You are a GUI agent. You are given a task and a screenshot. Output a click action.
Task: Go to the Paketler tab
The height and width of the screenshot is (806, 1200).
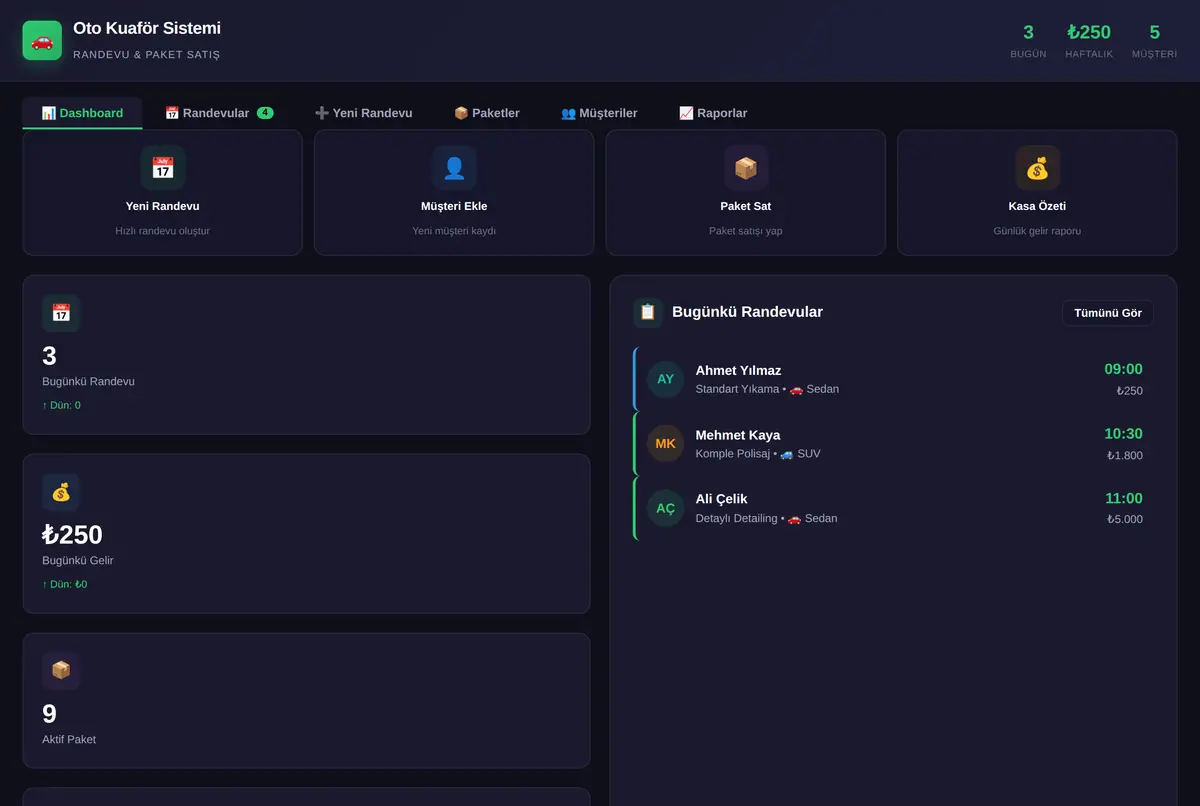pyautogui.click(x=487, y=113)
